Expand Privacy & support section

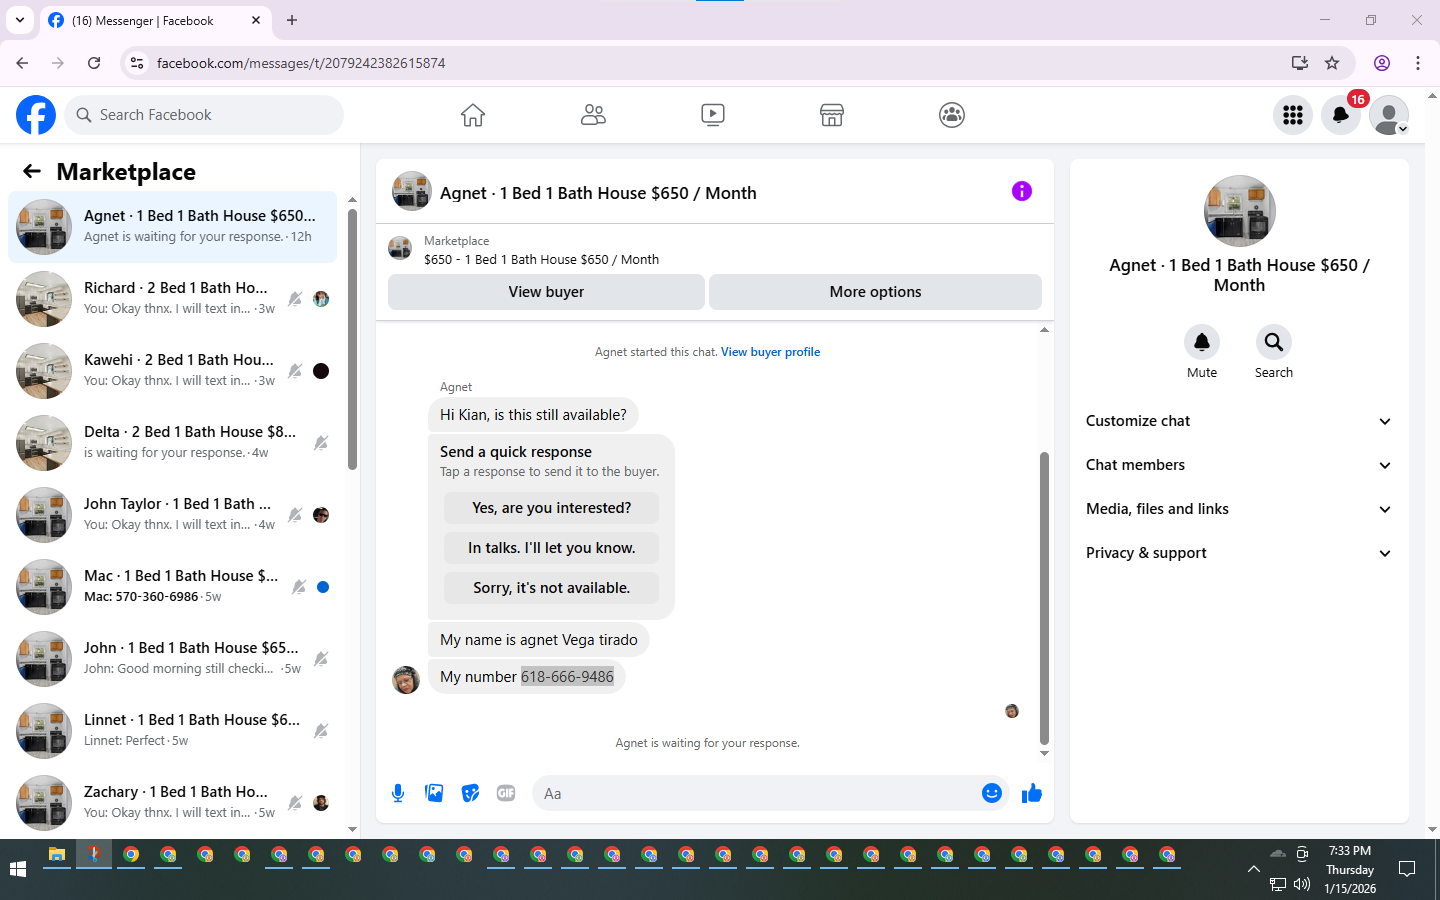[1239, 553]
